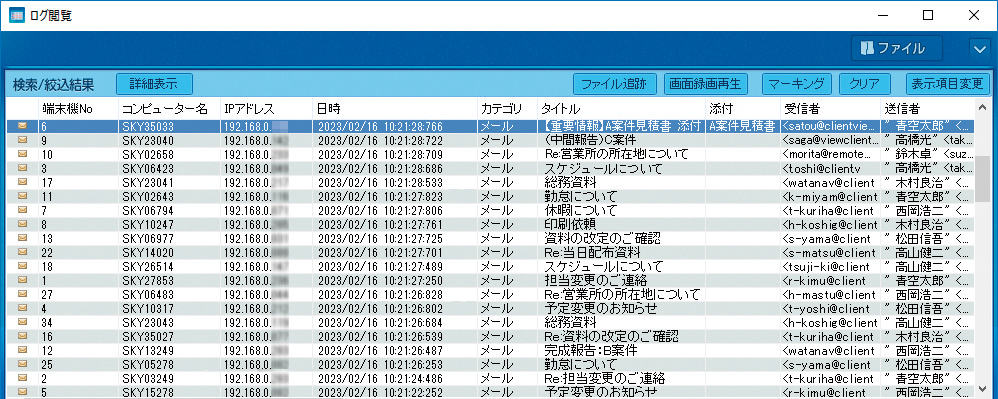
Task: Click mail icon in row SKY35033
Action: (22, 126)
